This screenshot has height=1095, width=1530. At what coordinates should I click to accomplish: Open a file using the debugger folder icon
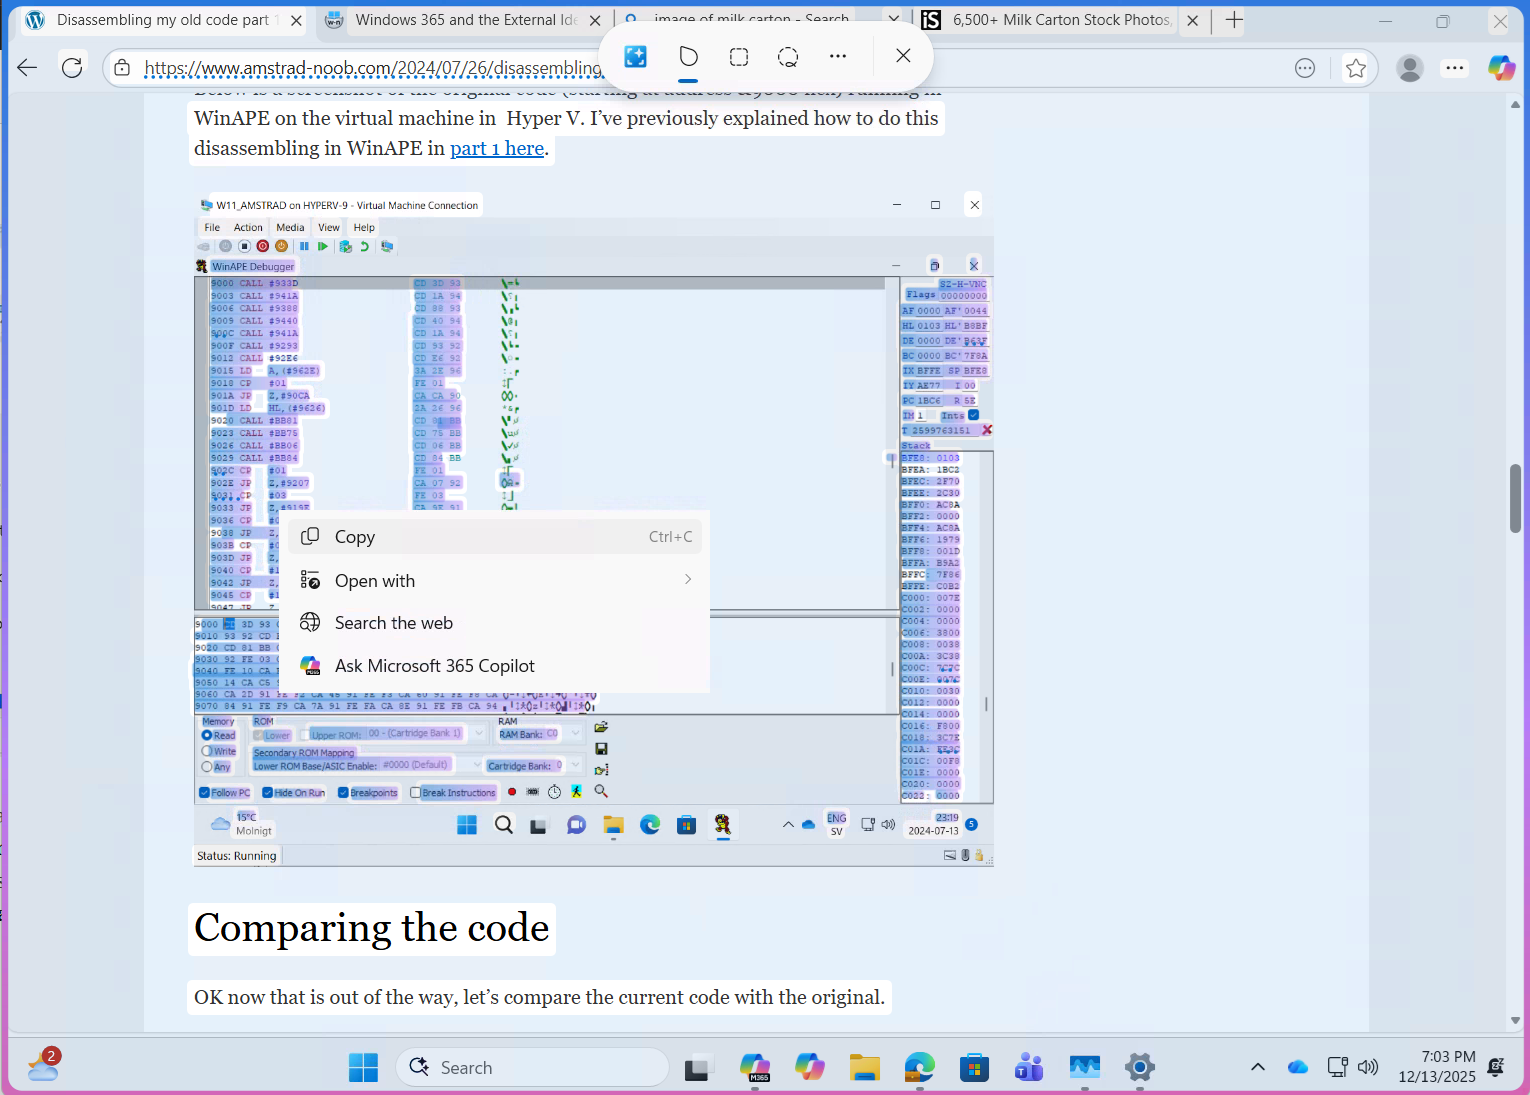coord(602,727)
